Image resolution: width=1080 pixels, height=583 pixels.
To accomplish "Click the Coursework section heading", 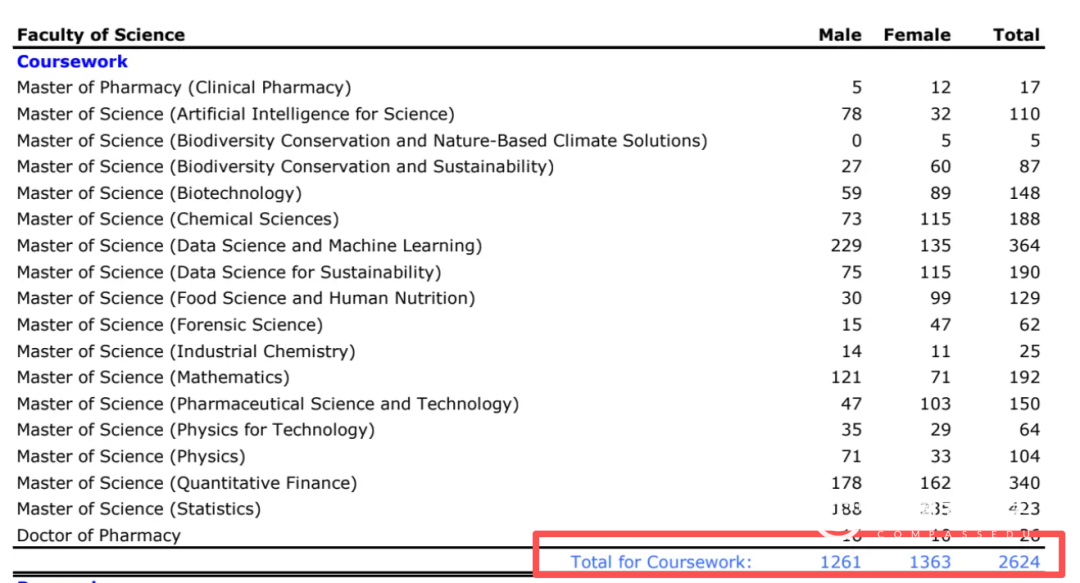I will 72,61.
